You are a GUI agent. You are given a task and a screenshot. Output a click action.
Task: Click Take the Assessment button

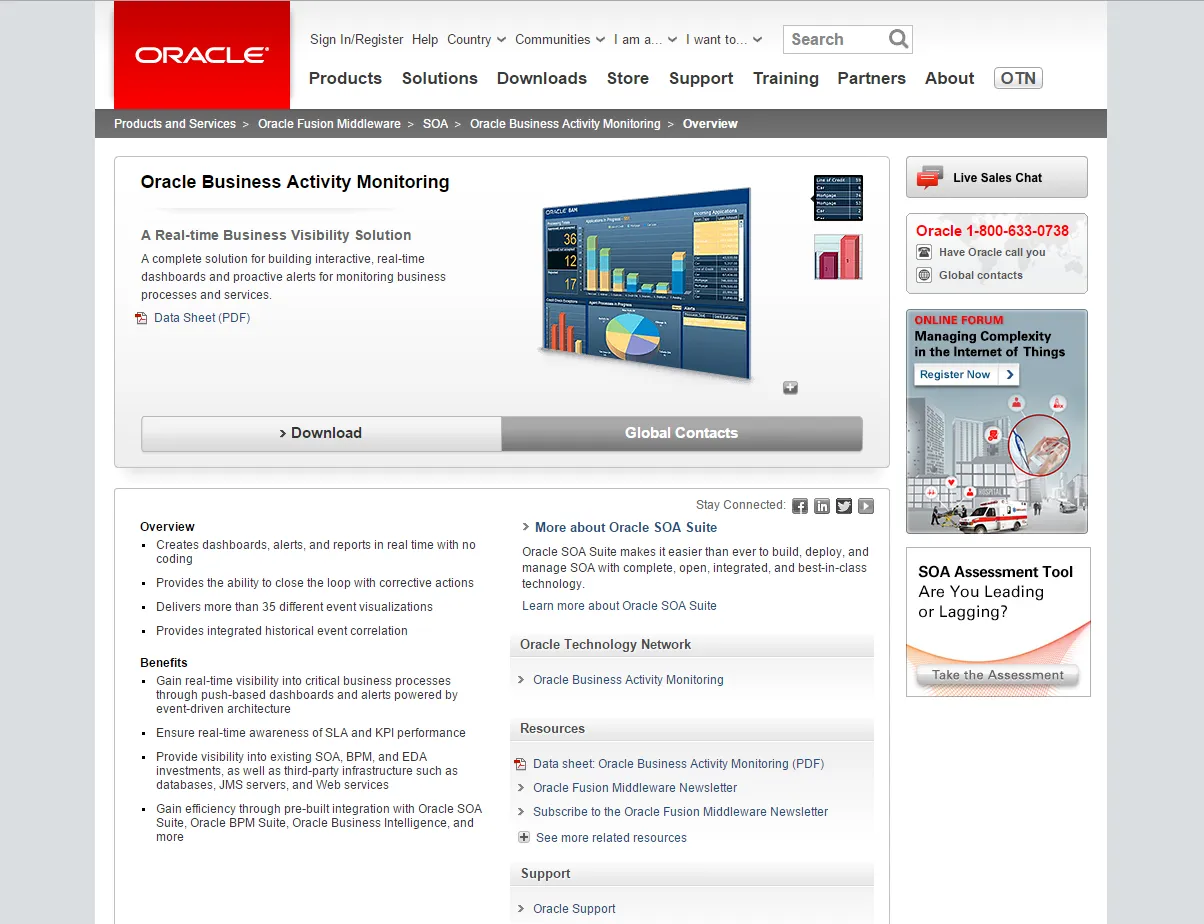click(998, 676)
